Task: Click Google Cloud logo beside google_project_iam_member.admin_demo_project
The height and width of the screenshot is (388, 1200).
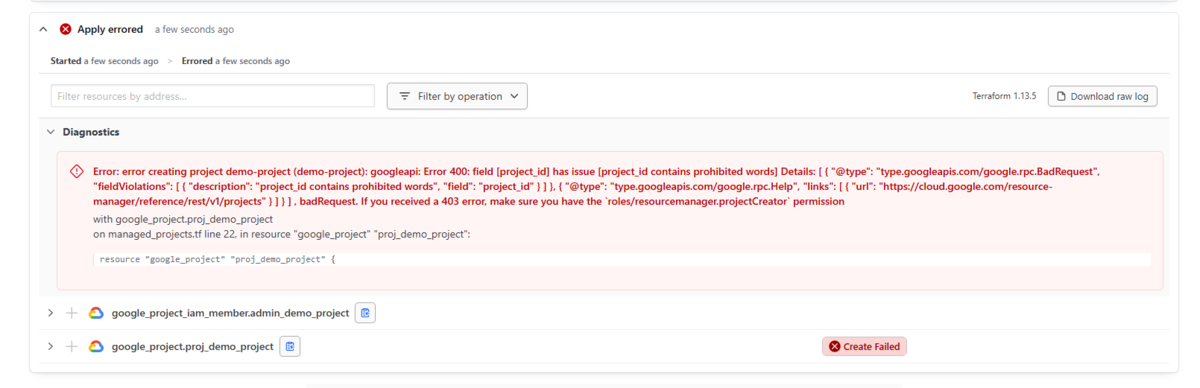Action: coord(96,313)
